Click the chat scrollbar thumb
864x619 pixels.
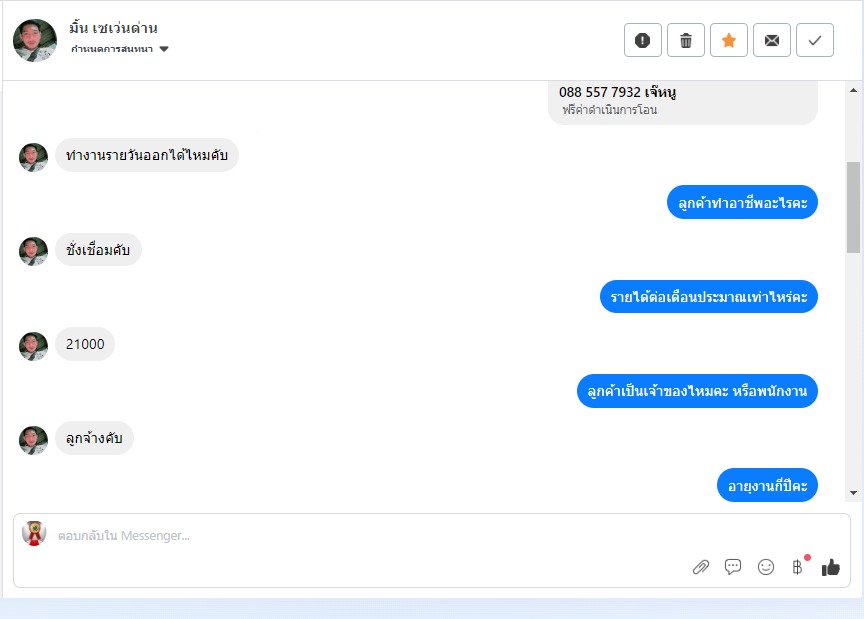tap(853, 207)
